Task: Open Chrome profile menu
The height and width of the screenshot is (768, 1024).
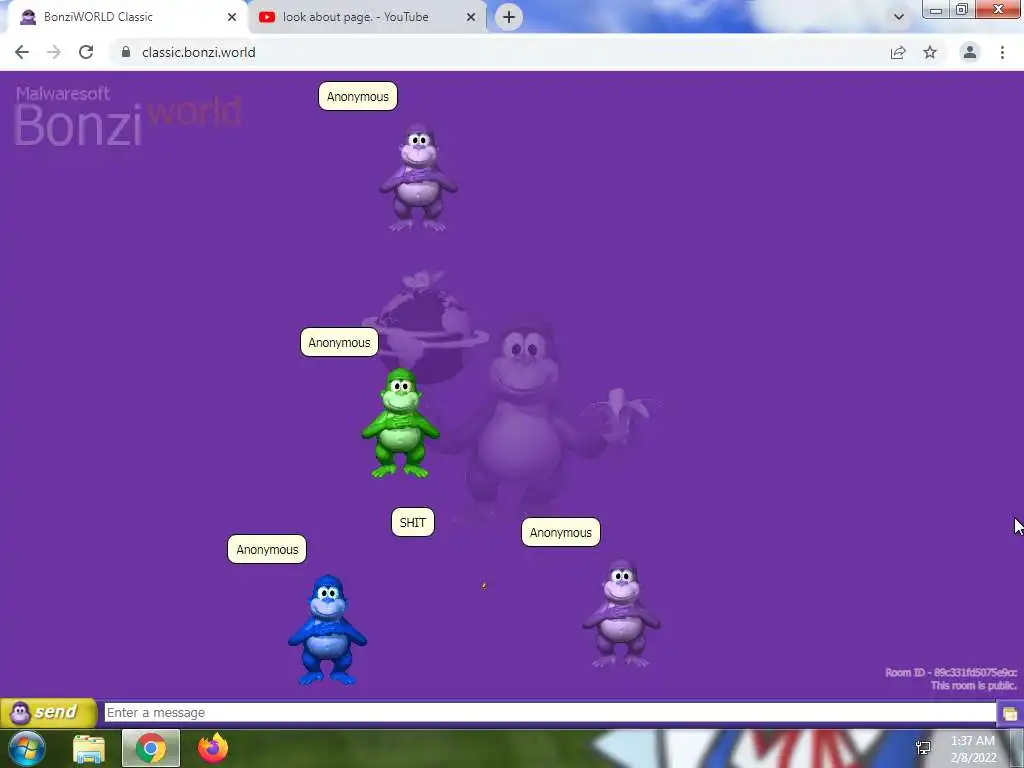Action: click(x=970, y=52)
